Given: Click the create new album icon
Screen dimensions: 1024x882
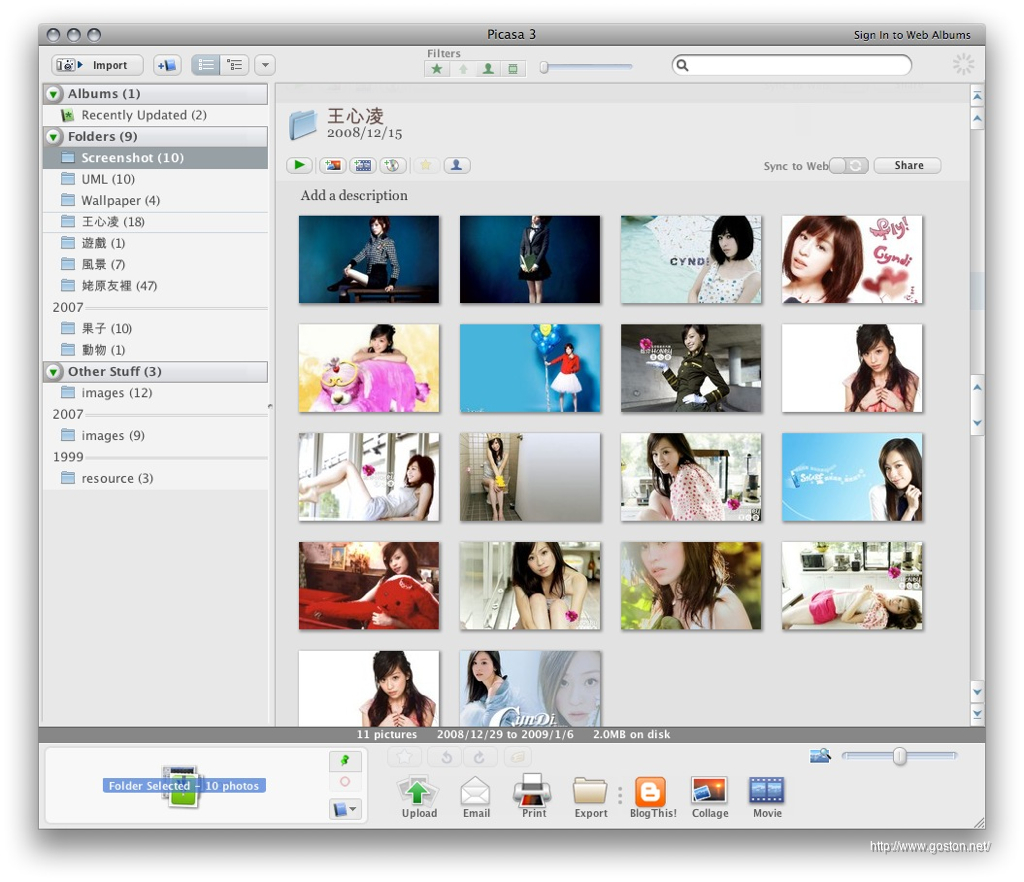Looking at the screenshot, I should [x=167, y=65].
